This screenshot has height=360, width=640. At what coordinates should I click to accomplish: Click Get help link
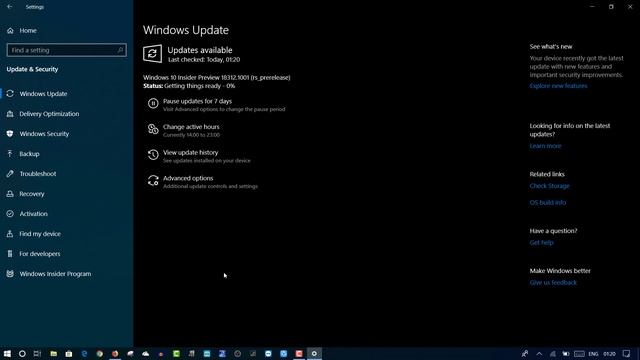541,243
